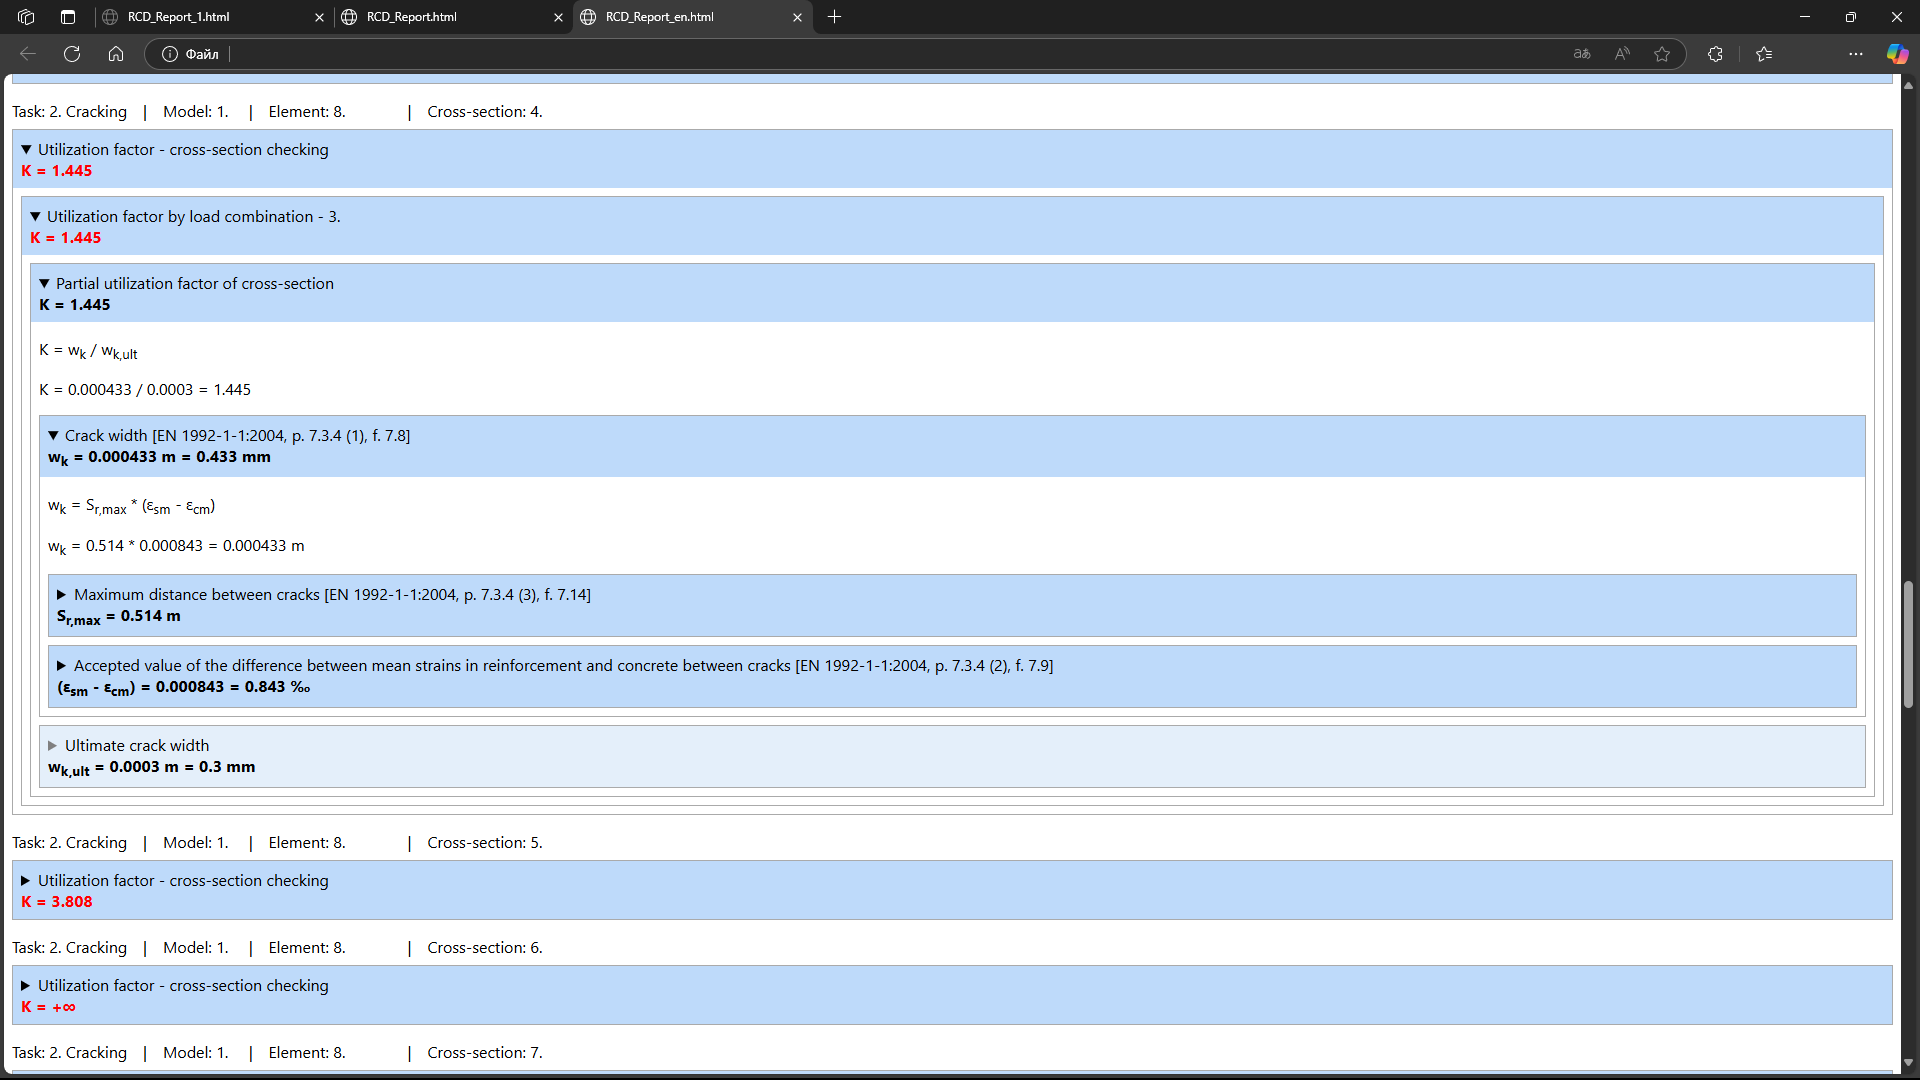Click the read aloud icon

point(1622,54)
